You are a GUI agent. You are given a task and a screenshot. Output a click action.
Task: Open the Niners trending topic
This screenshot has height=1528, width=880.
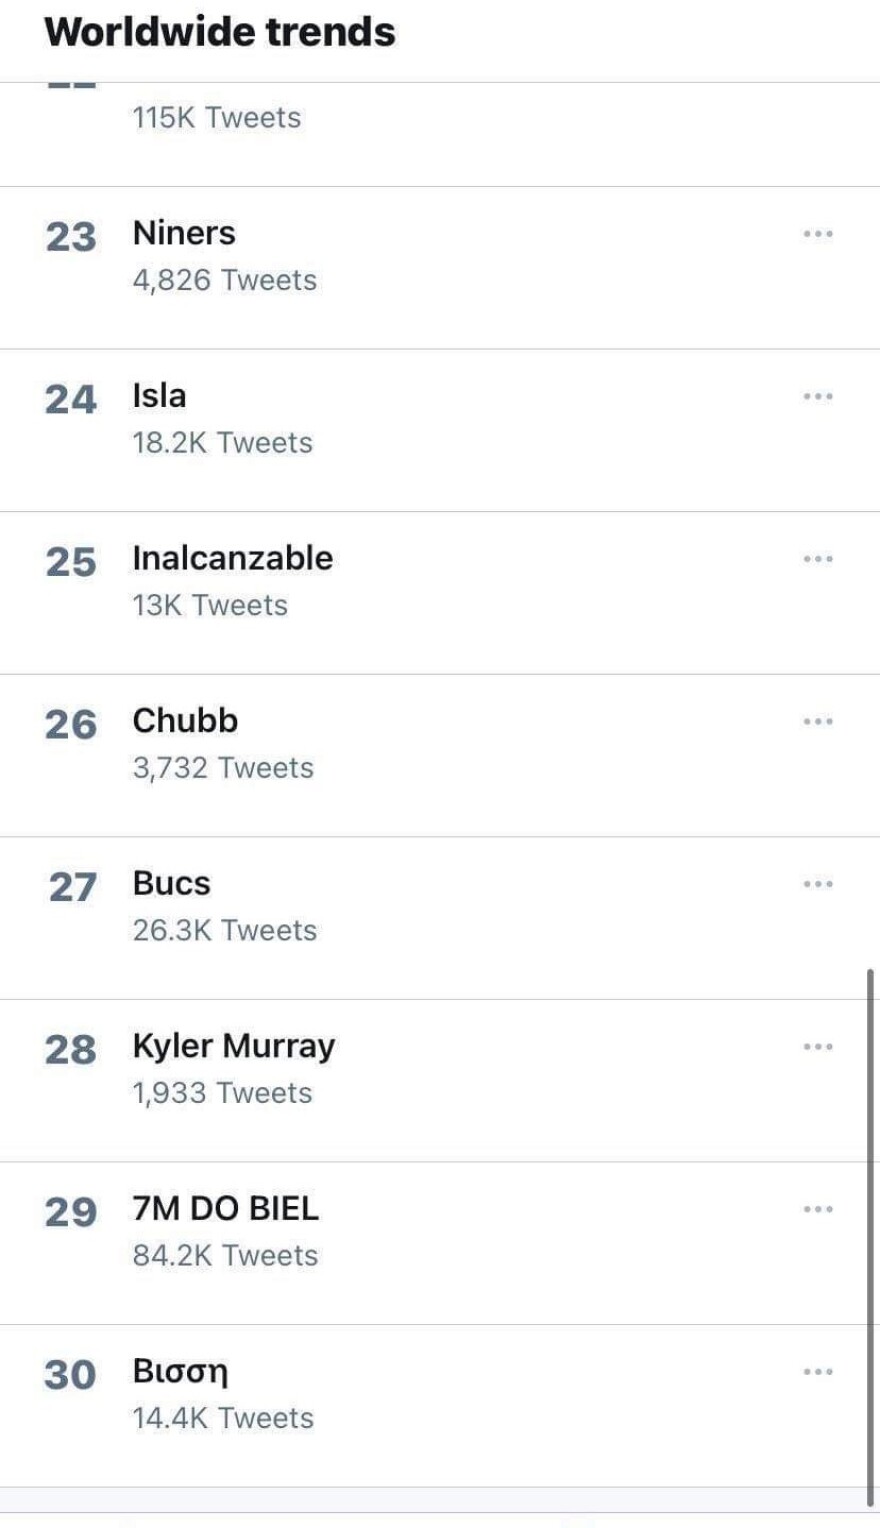pyautogui.click(x=184, y=233)
